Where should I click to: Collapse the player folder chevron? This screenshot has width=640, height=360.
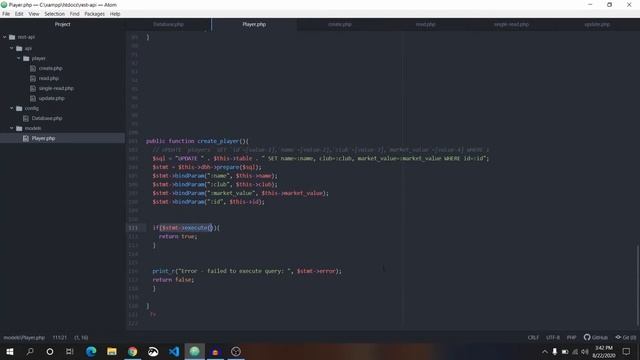pyautogui.click(x=19, y=58)
